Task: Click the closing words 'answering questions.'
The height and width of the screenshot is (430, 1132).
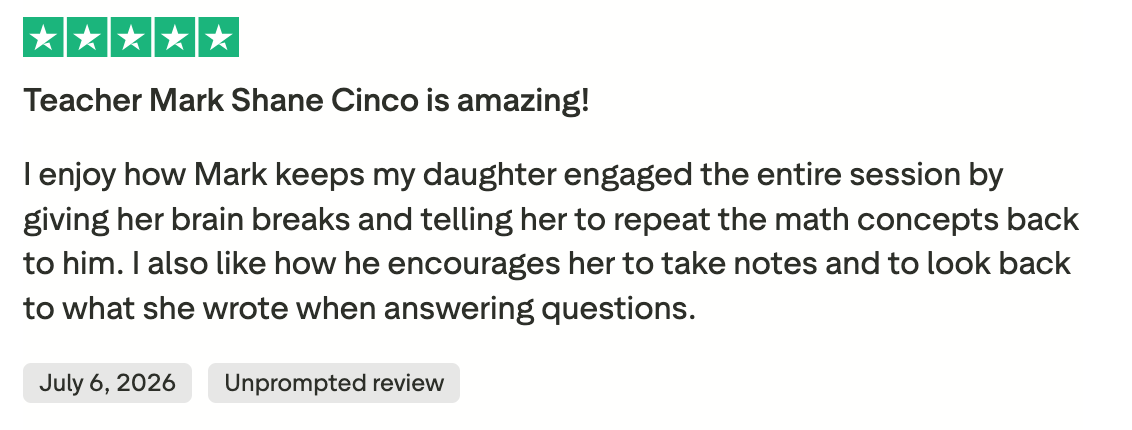Action: pyautogui.click(x=539, y=310)
